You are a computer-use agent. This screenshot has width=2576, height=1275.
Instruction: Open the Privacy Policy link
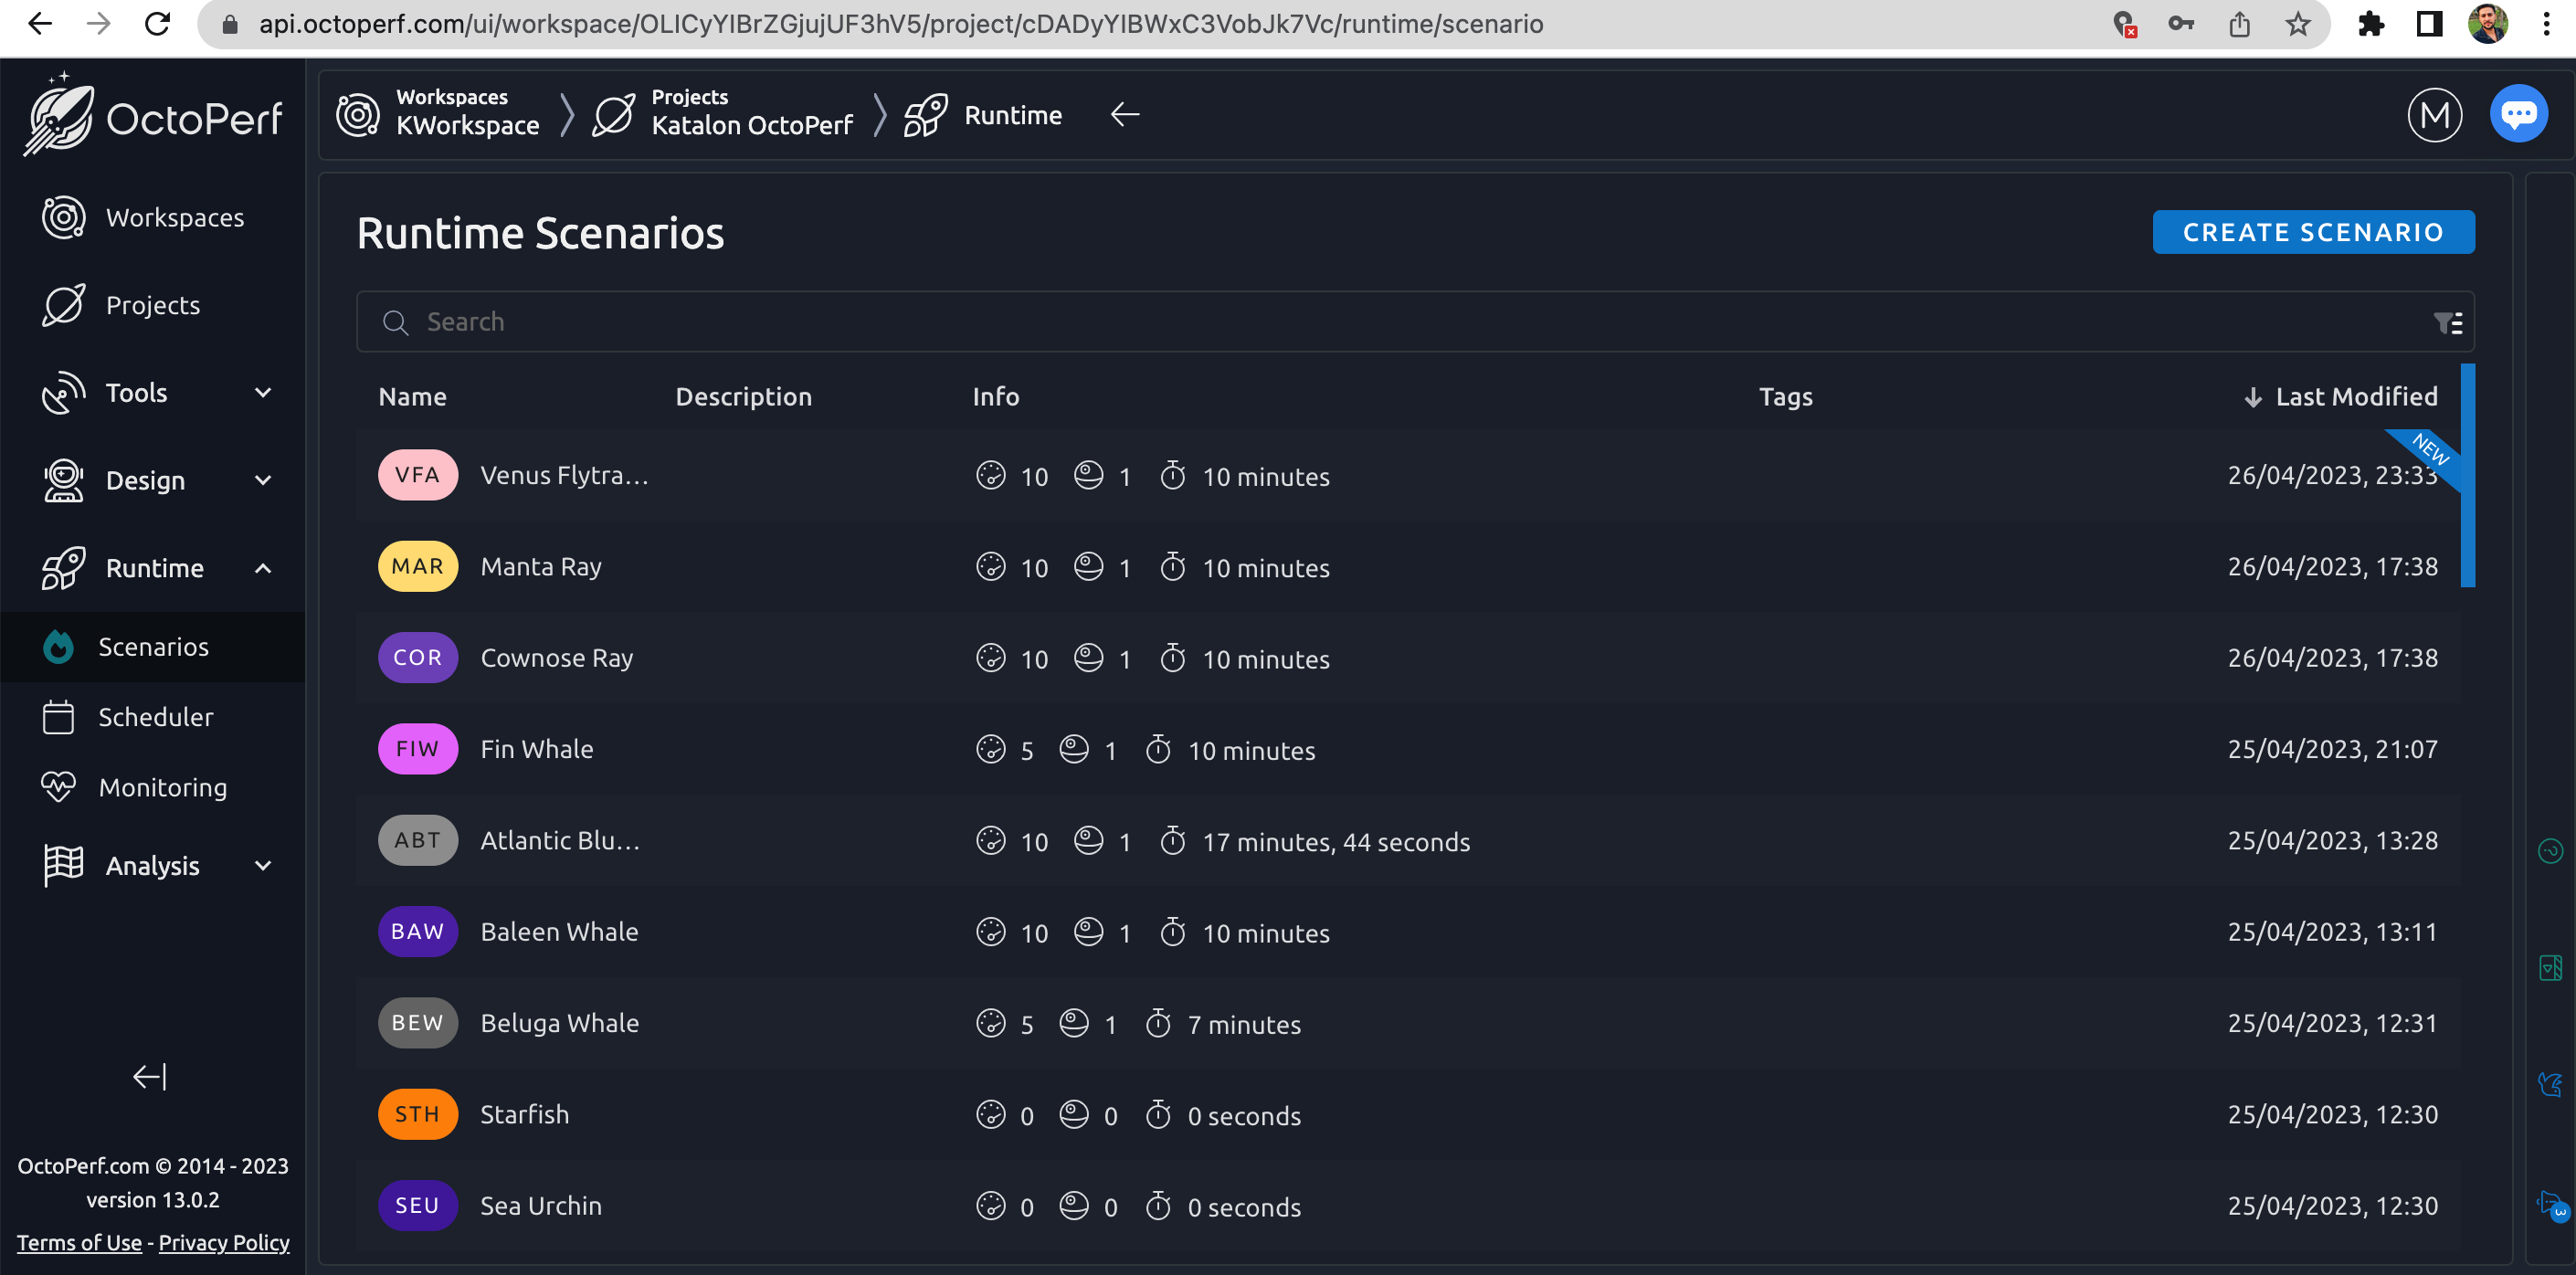pyautogui.click(x=224, y=1242)
